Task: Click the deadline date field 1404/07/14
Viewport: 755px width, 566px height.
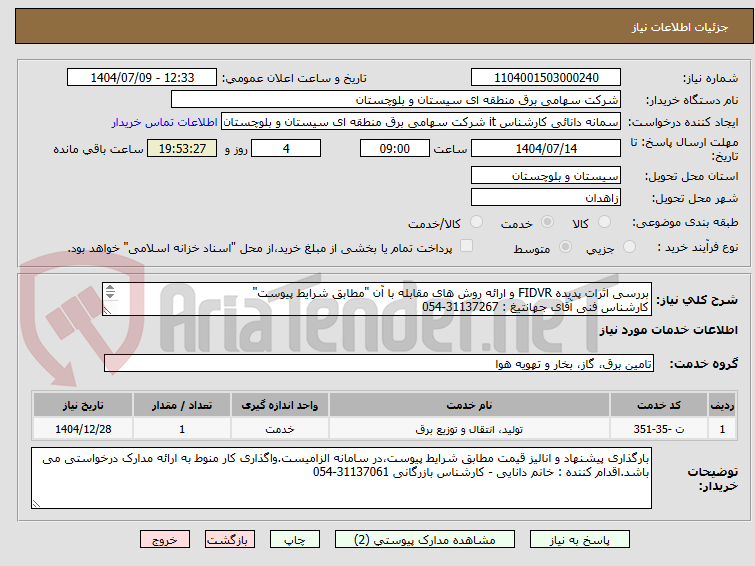Action: click(x=546, y=148)
